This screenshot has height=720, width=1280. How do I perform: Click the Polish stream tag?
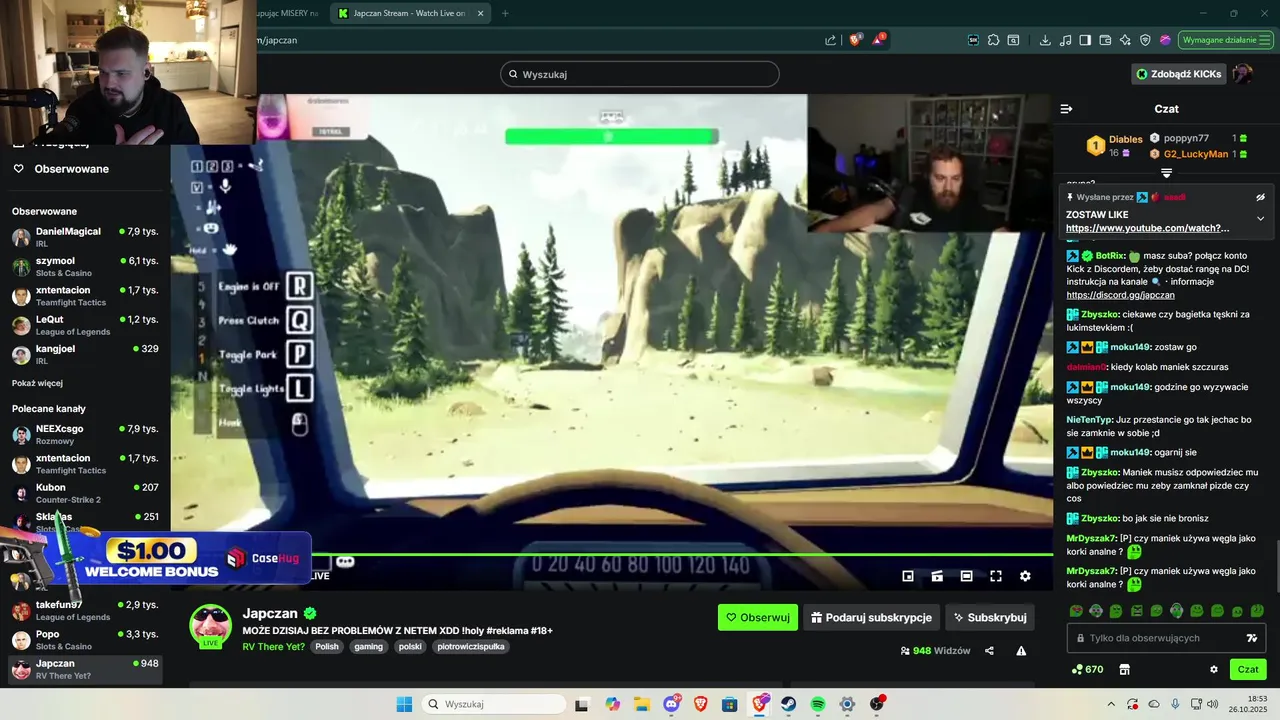coord(327,647)
